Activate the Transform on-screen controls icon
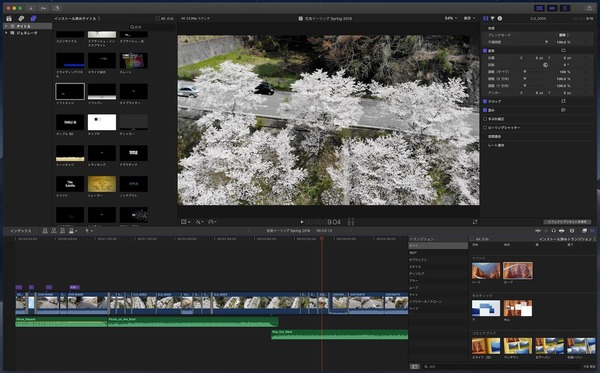The width and height of the screenshot is (600, 373). tap(563, 50)
